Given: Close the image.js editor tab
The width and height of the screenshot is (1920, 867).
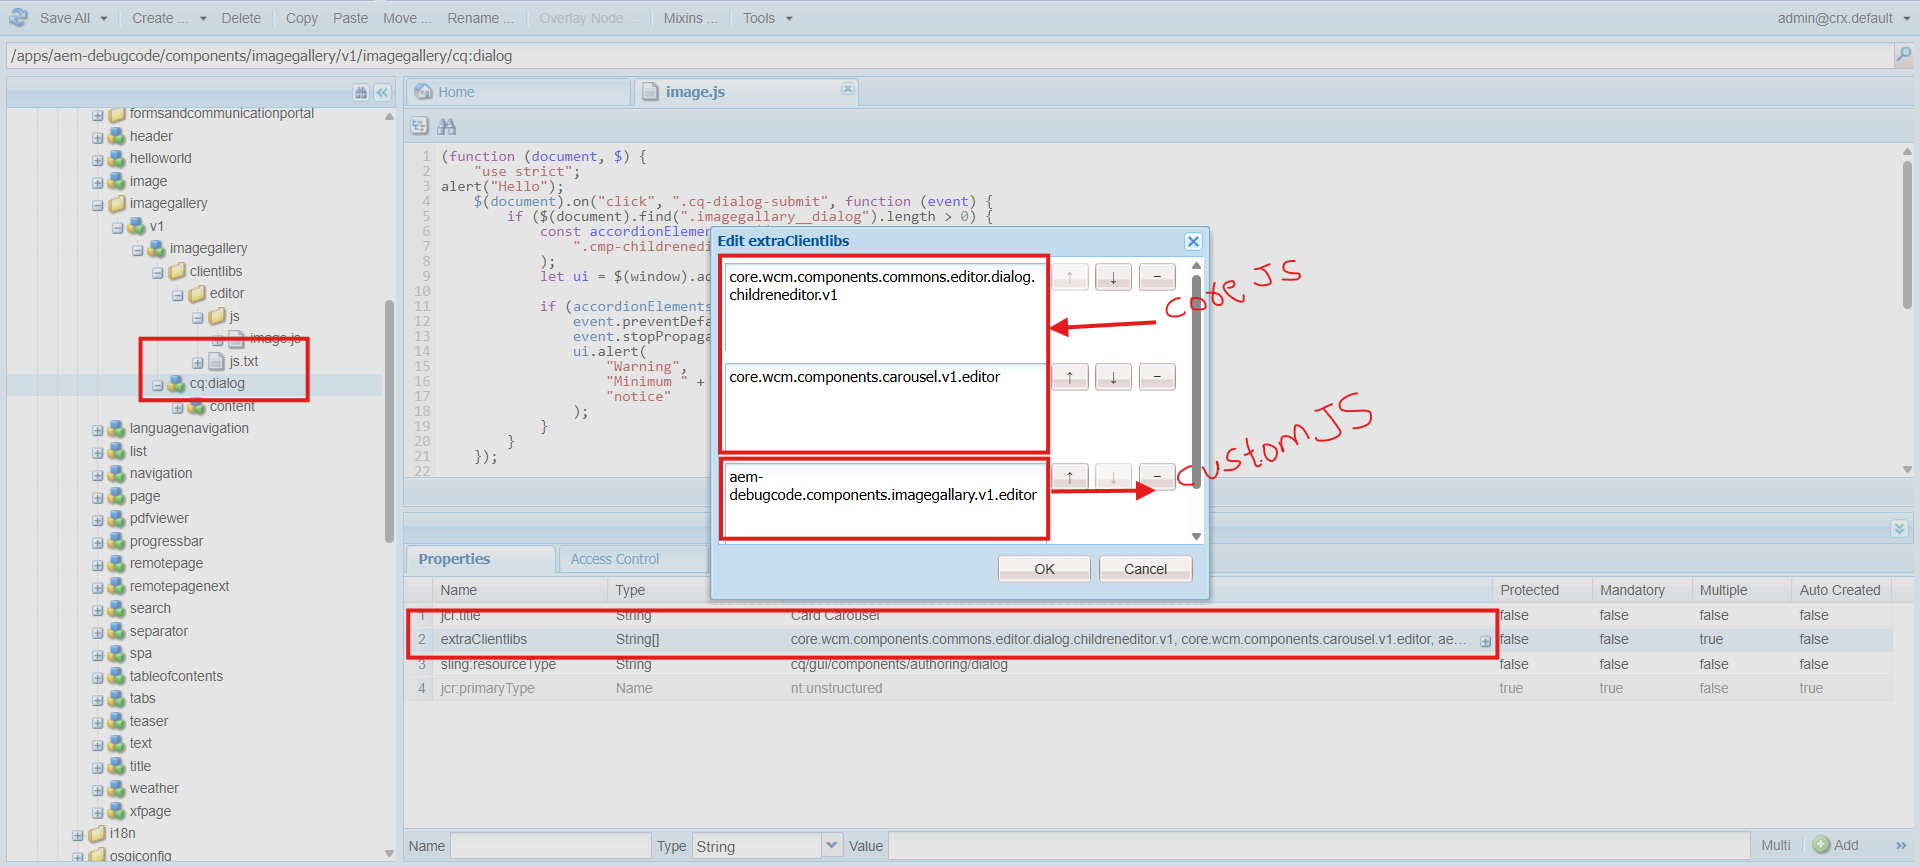Looking at the screenshot, I should pos(847,89).
